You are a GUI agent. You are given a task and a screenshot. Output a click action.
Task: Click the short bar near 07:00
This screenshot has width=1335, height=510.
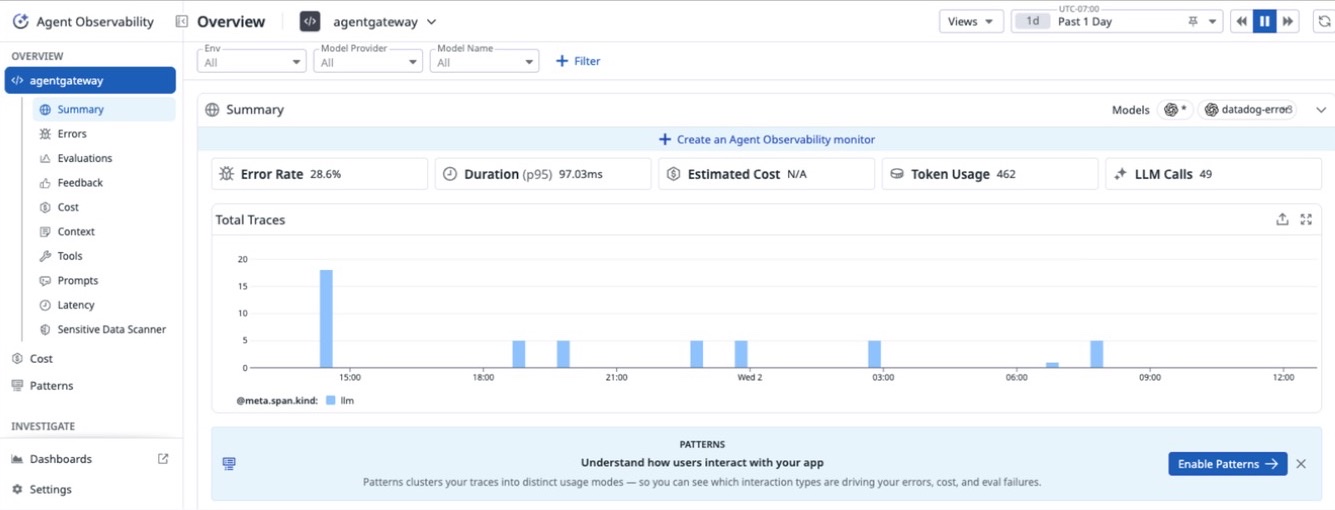[x=1052, y=365]
